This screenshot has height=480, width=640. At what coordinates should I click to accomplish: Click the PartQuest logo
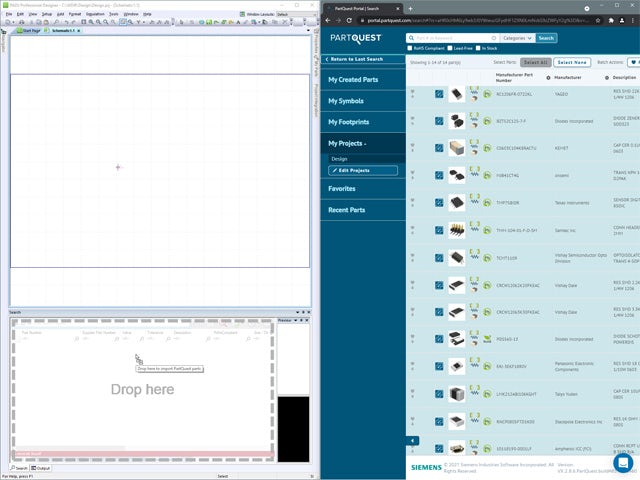pos(356,38)
